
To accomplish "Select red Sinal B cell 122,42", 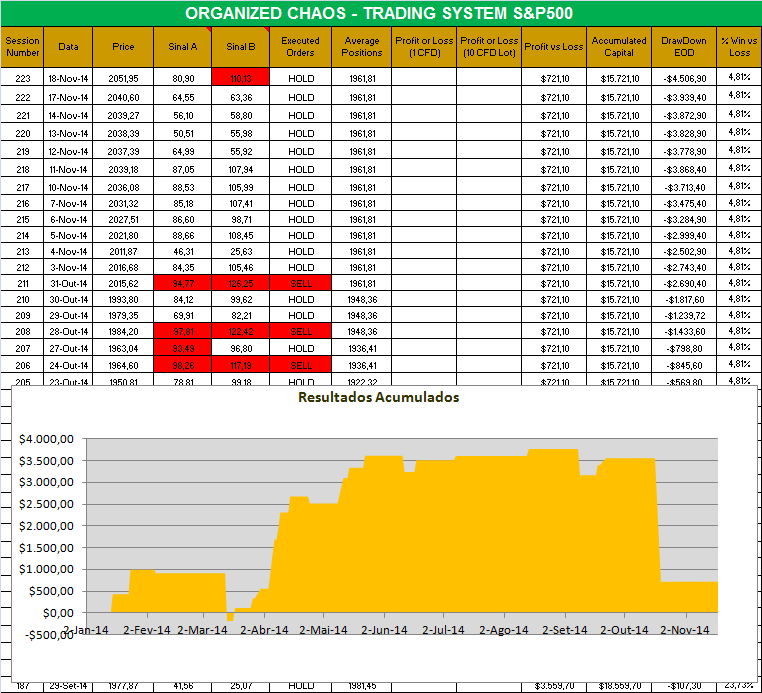I will [x=241, y=331].
